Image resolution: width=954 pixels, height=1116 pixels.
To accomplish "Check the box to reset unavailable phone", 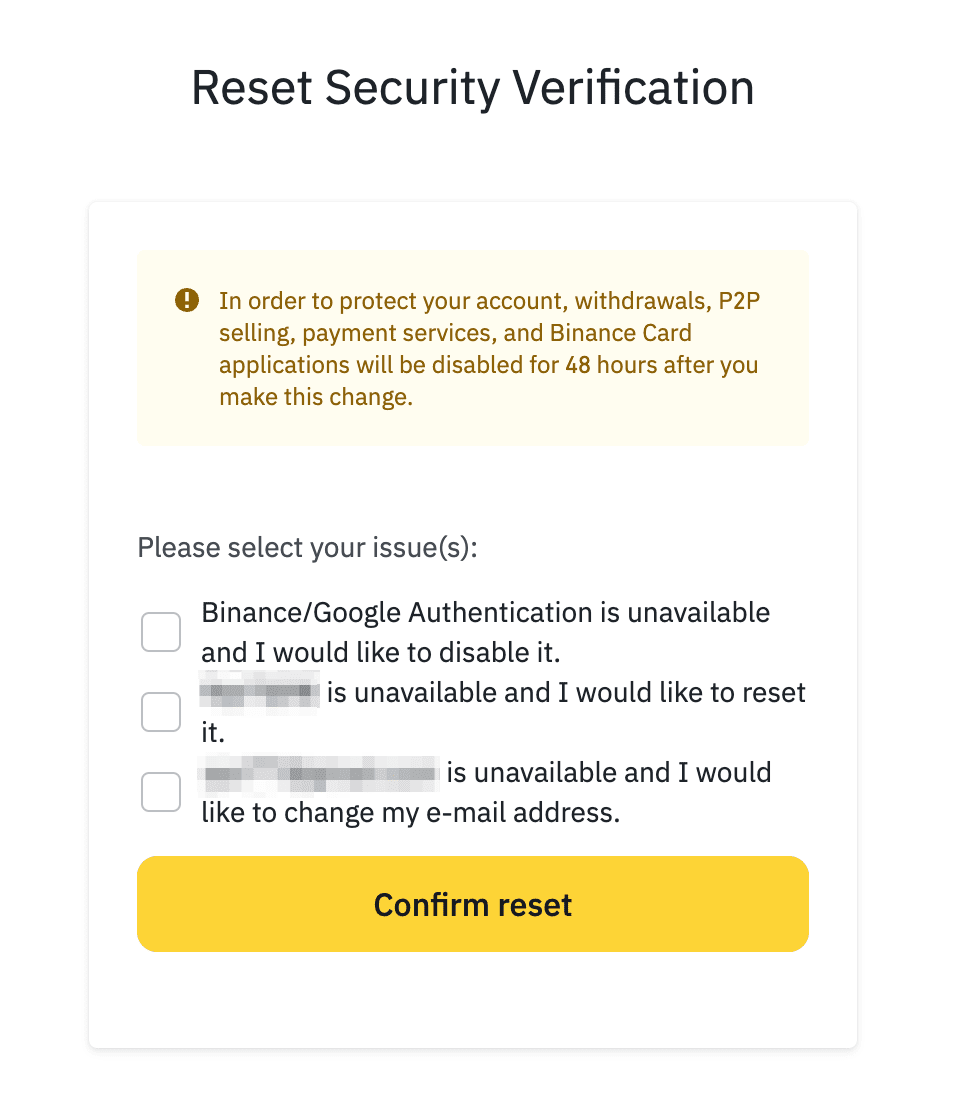I will click(161, 712).
